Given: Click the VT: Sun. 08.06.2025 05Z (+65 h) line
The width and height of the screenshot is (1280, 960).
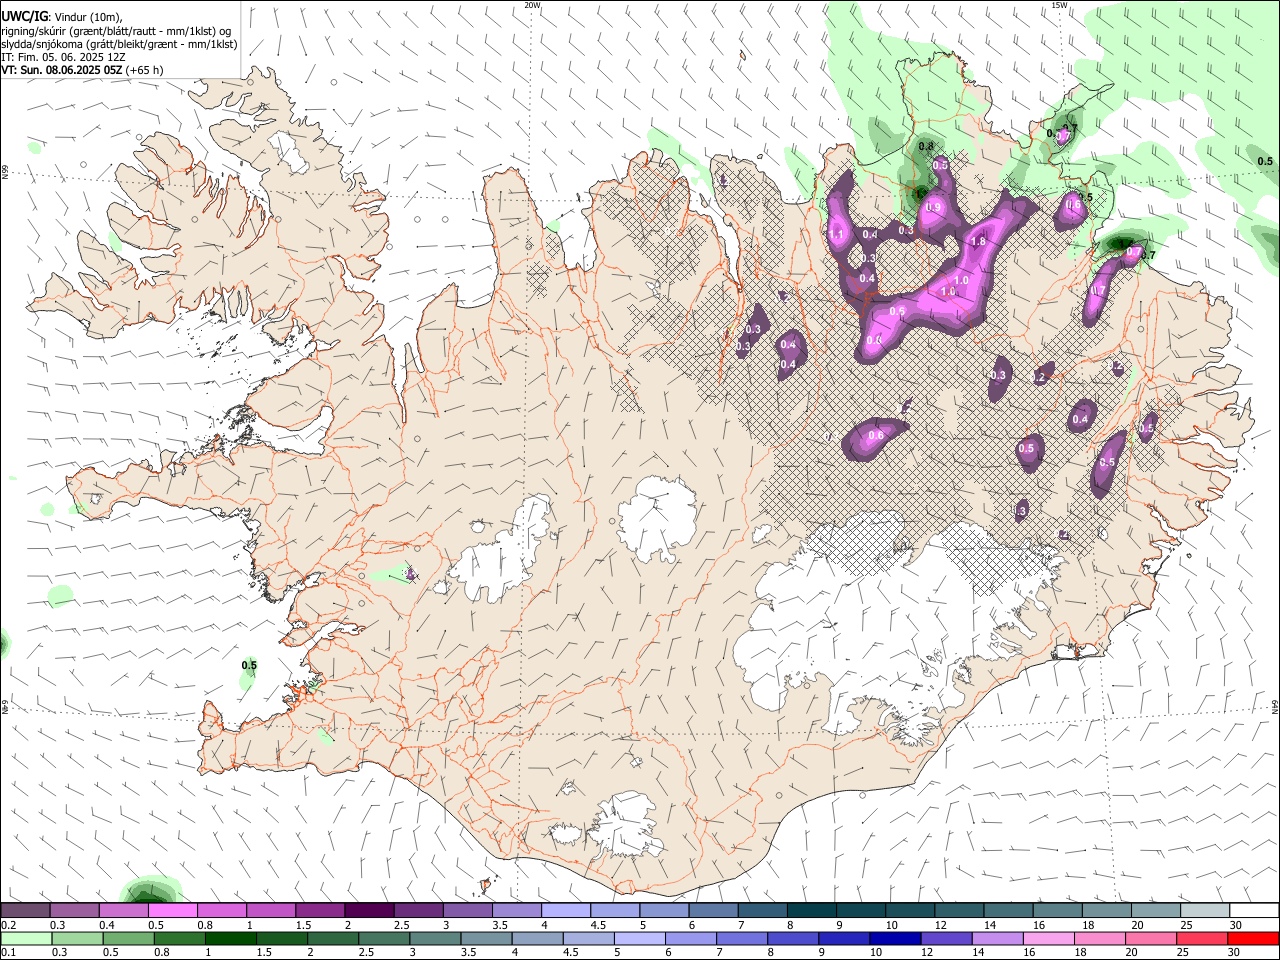Looking at the screenshot, I should click(x=82, y=70).
